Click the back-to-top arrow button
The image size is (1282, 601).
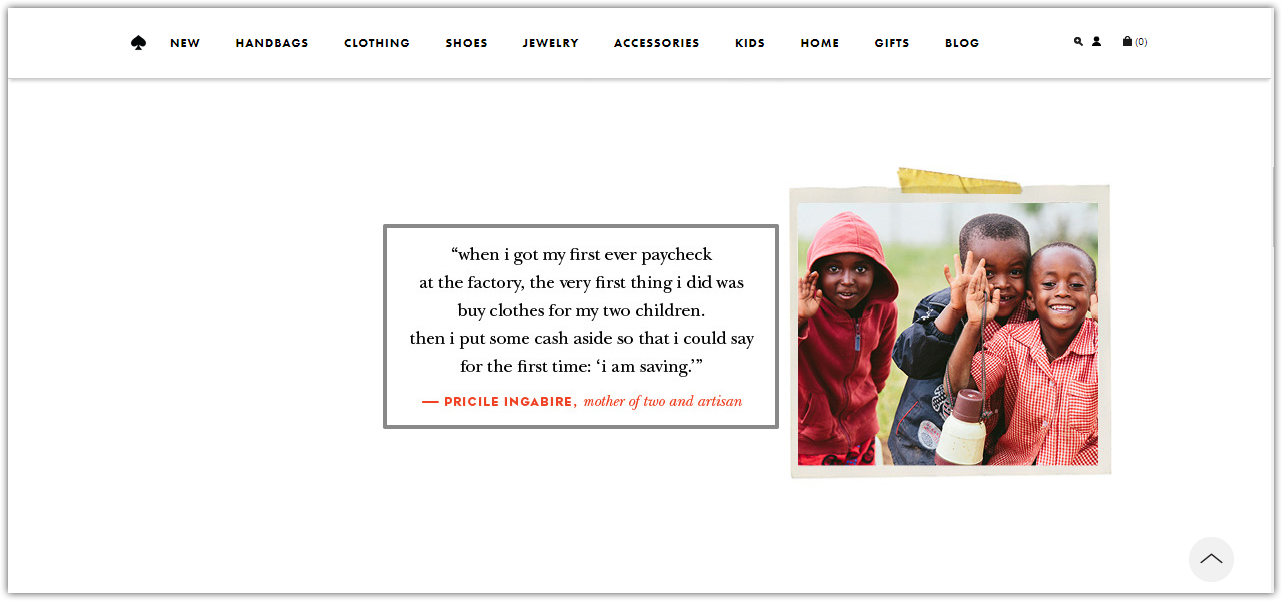click(x=1211, y=559)
